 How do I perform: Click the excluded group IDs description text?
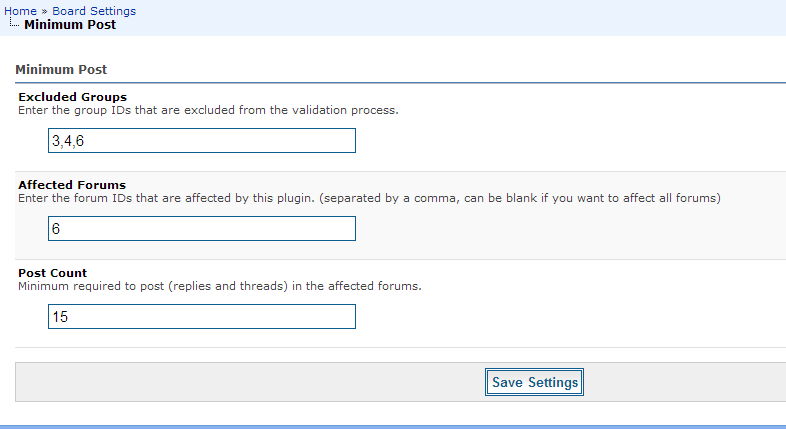[208, 110]
